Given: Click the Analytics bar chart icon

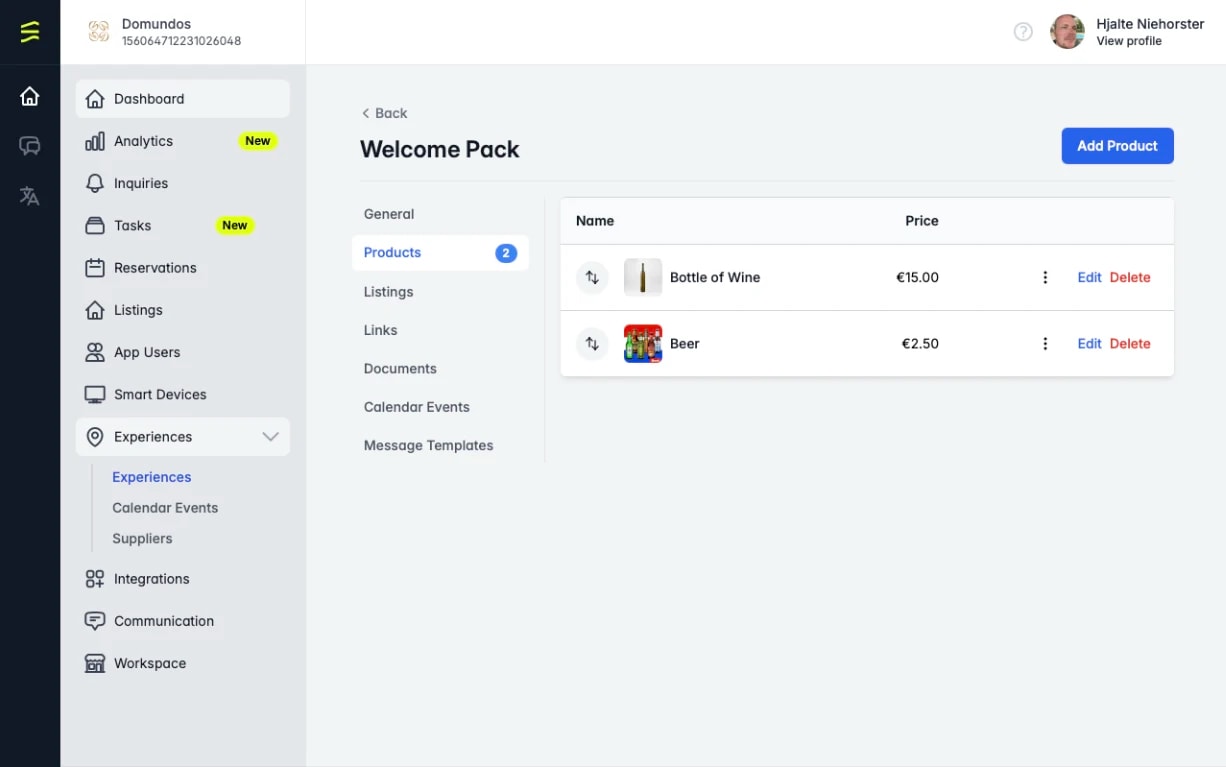Looking at the screenshot, I should coord(95,141).
